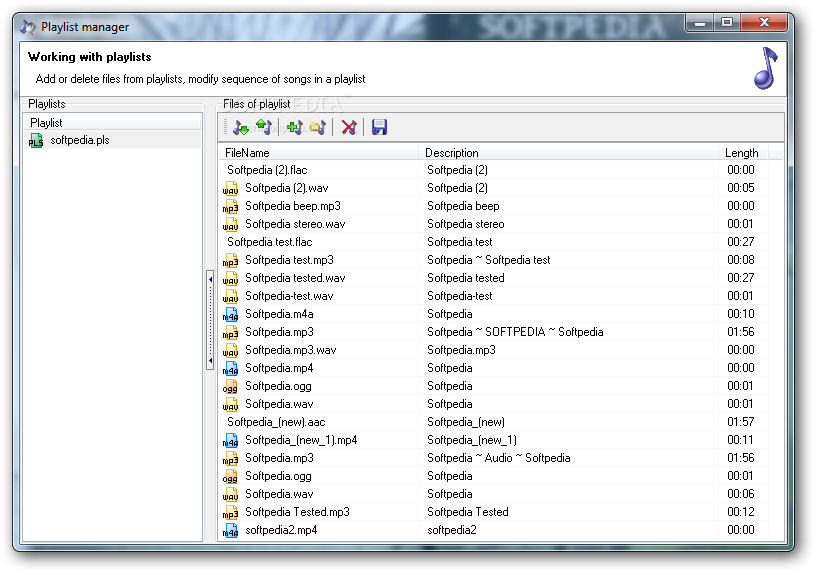Minimize the Playlist manager window
Image resolution: width=815 pixels, height=572 pixels.
point(700,23)
